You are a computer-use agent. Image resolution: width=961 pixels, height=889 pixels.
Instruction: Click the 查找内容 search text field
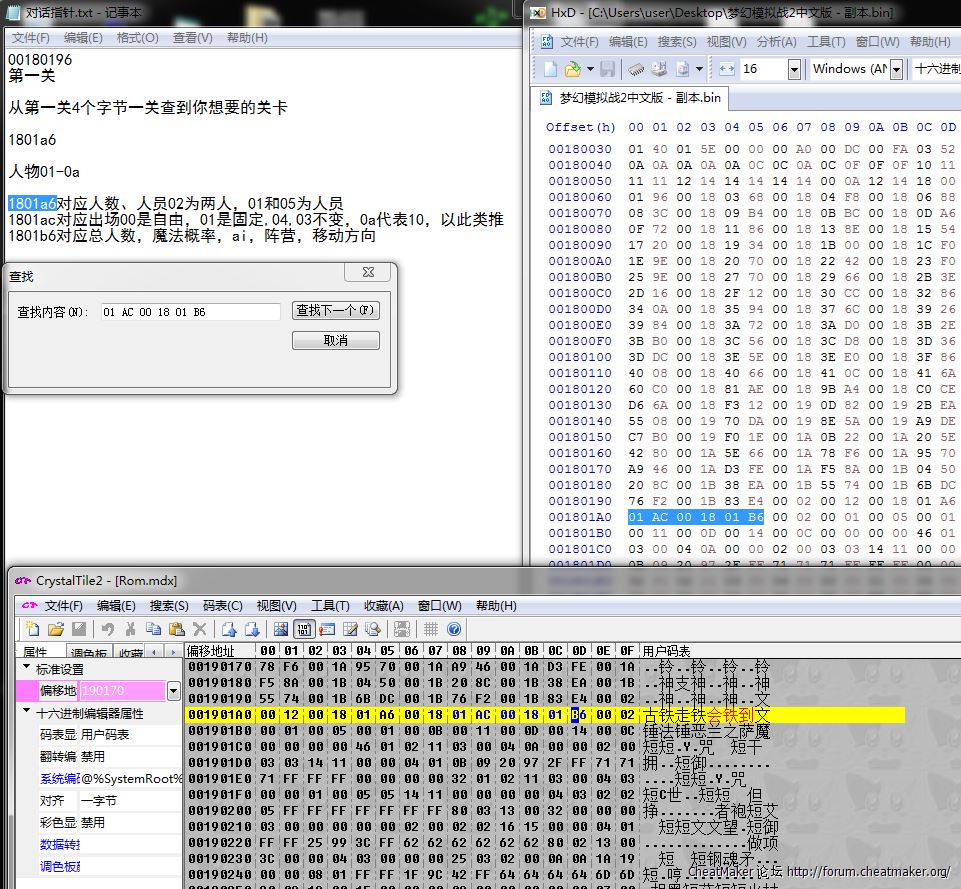[189, 312]
